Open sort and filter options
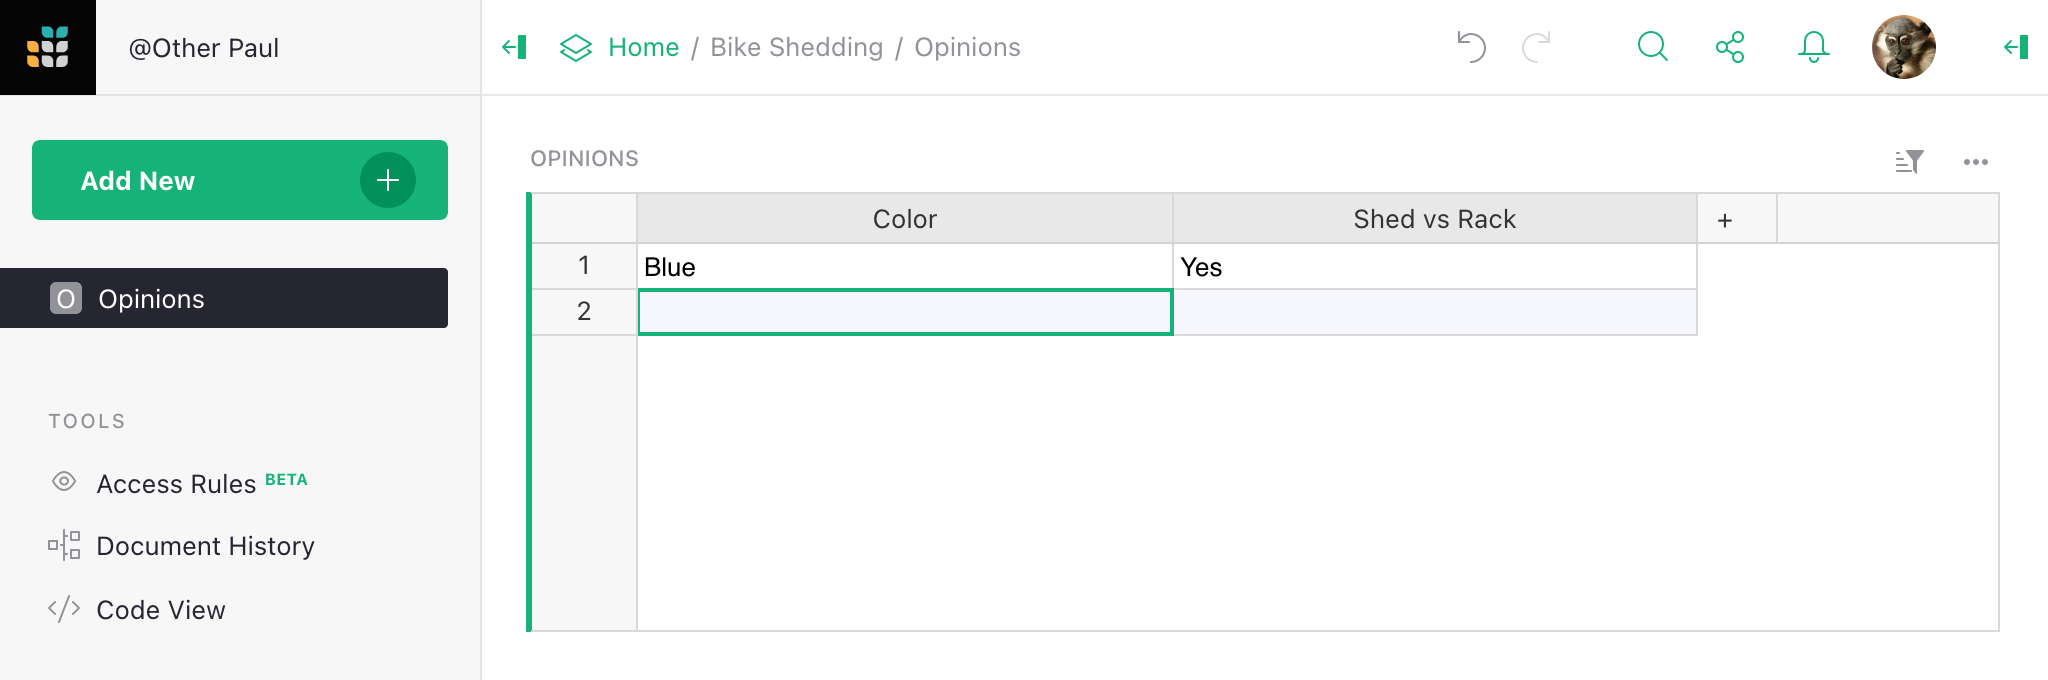This screenshot has height=680, width=2048. pos(1909,161)
